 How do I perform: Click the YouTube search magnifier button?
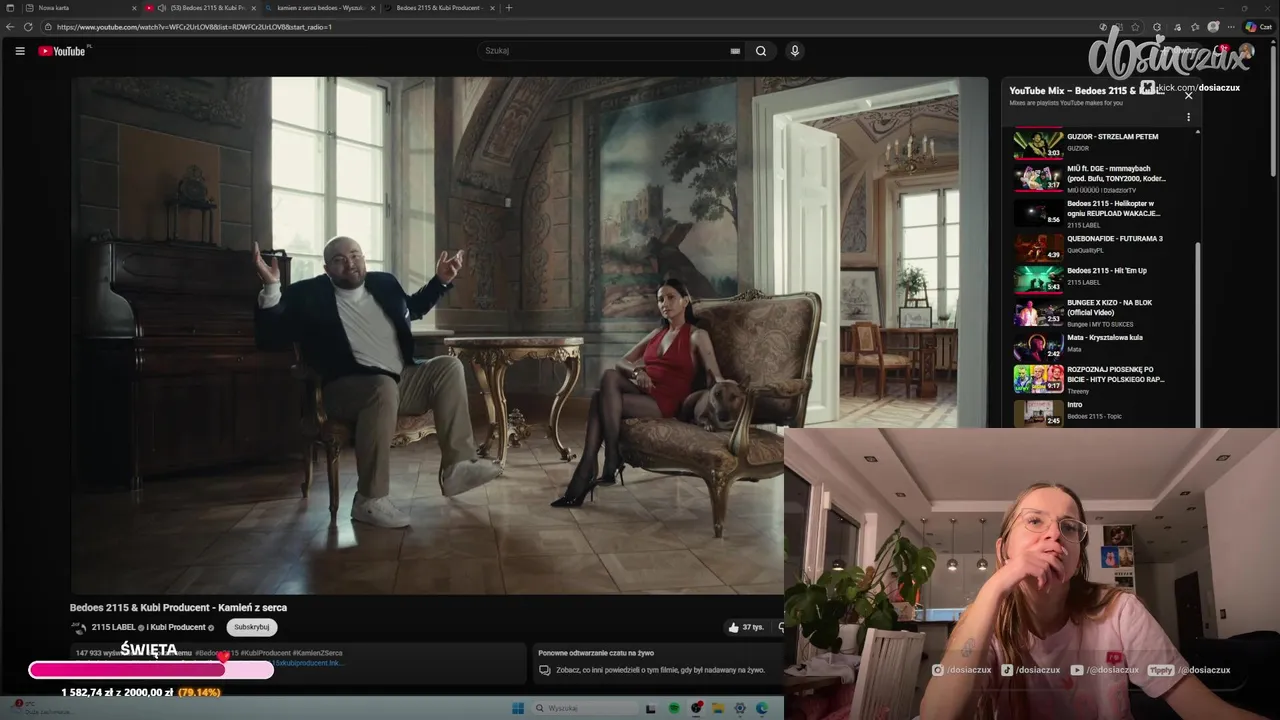click(x=761, y=51)
